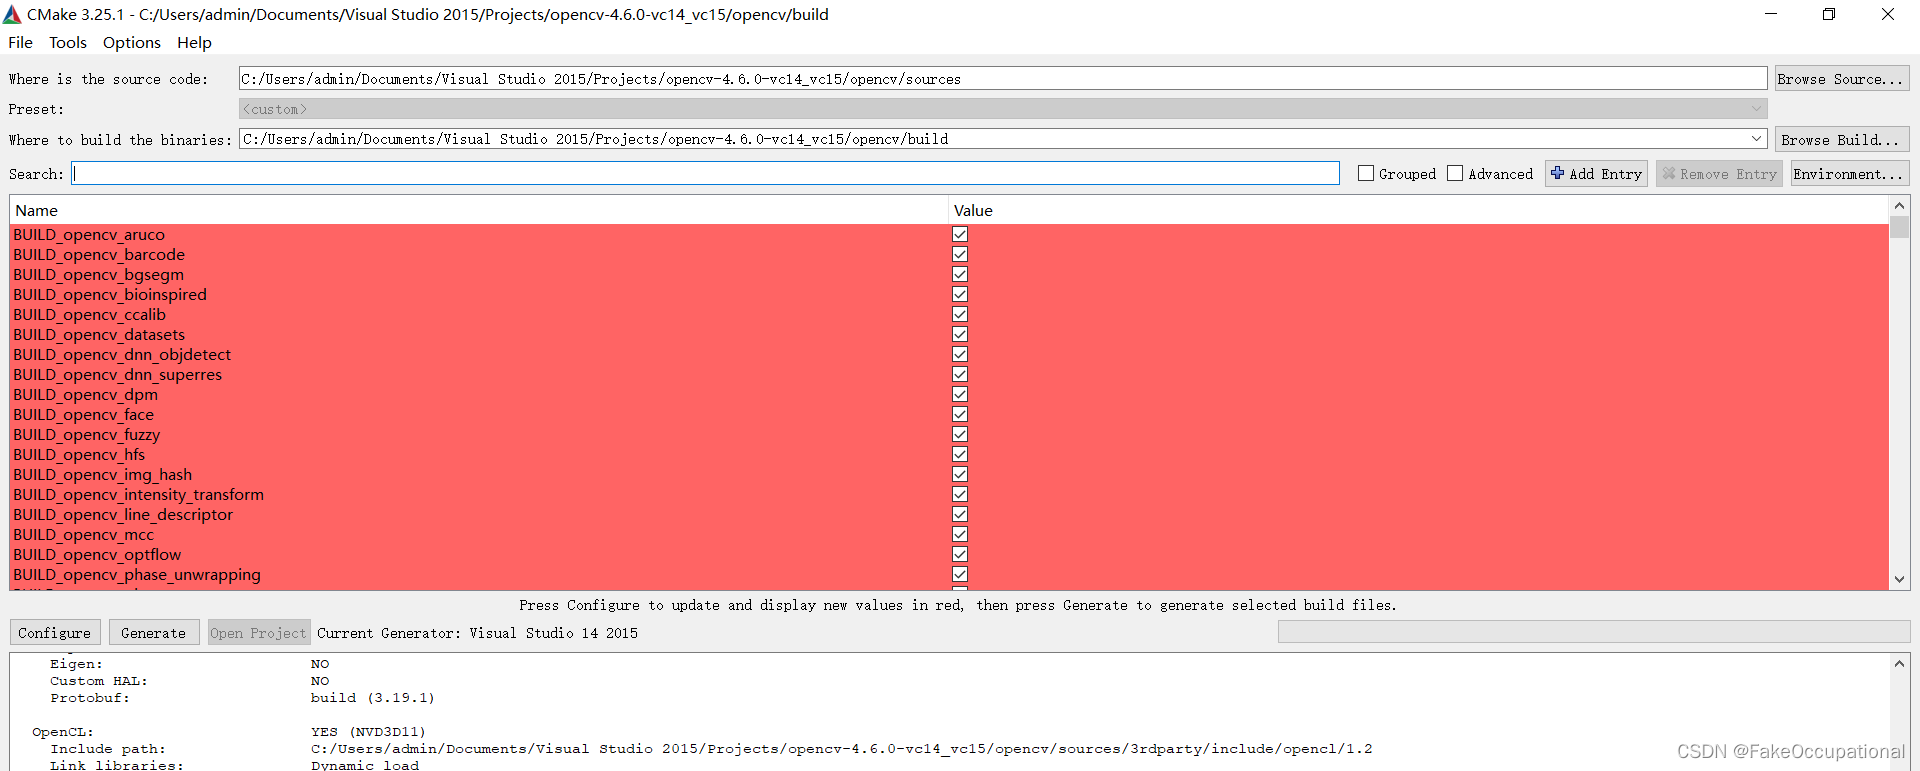Image resolution: width=1920 pixels, height=771 pixels.
Task: Click the cache list scrollbar thumb
Action: pyautogui.click(x=1899, y=227)
